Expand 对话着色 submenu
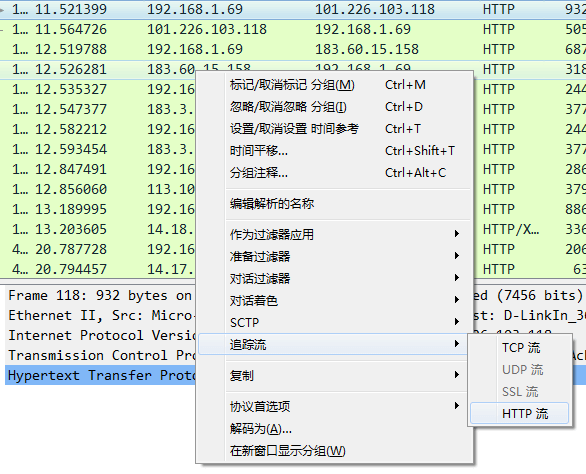The image size is (586, 474). [335, 301]
